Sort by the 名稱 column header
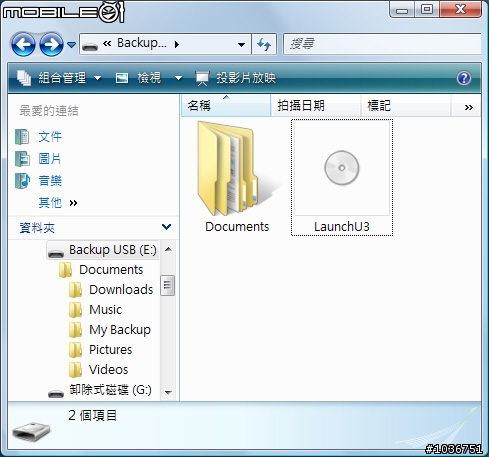 226,106
